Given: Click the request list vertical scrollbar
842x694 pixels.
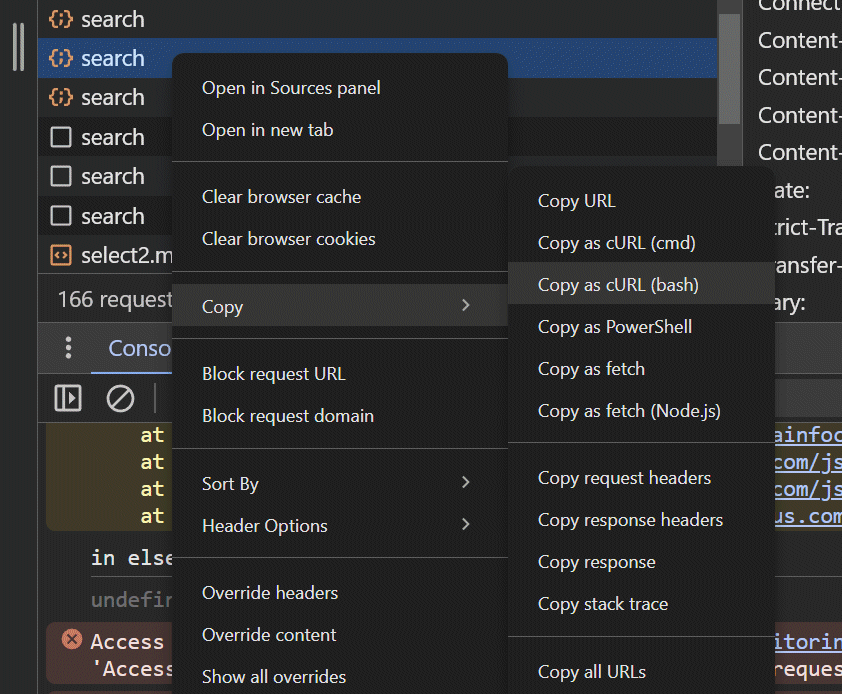Looking at the screenshot, I should pos(729,70).
